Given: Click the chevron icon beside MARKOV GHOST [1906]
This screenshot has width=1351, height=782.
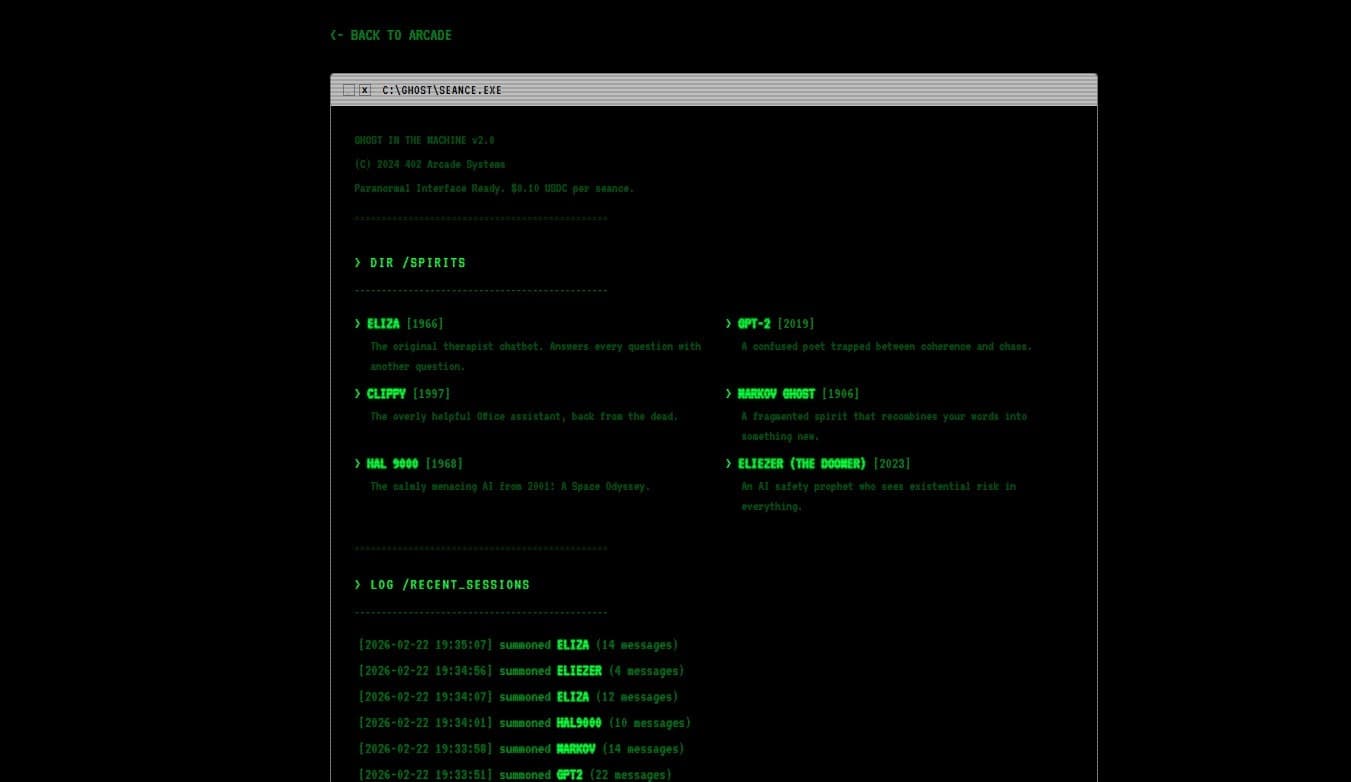Looking at the screenshot, I should (728, 393).
